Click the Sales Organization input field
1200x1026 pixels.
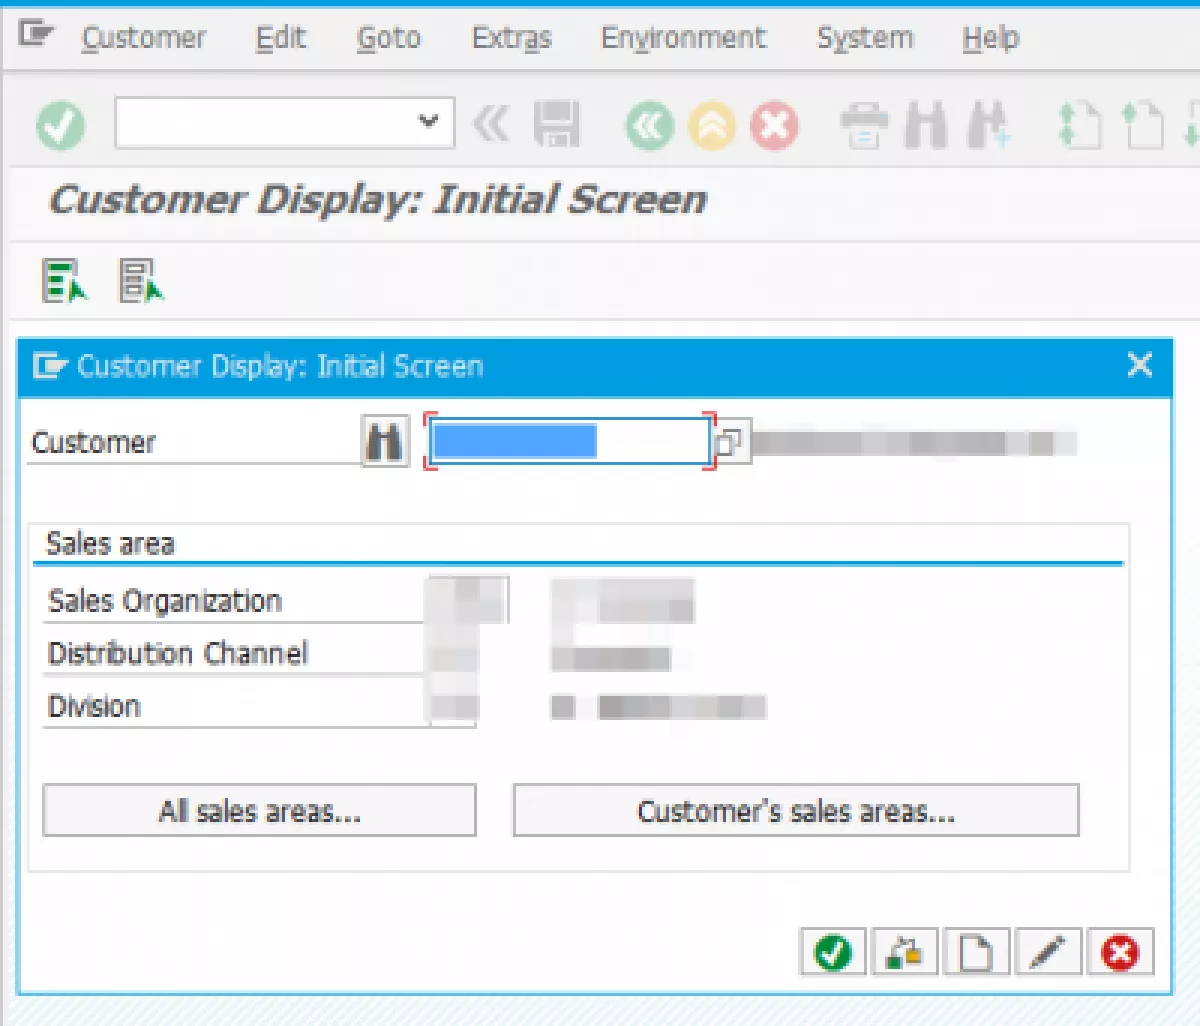tap(468, 599)
